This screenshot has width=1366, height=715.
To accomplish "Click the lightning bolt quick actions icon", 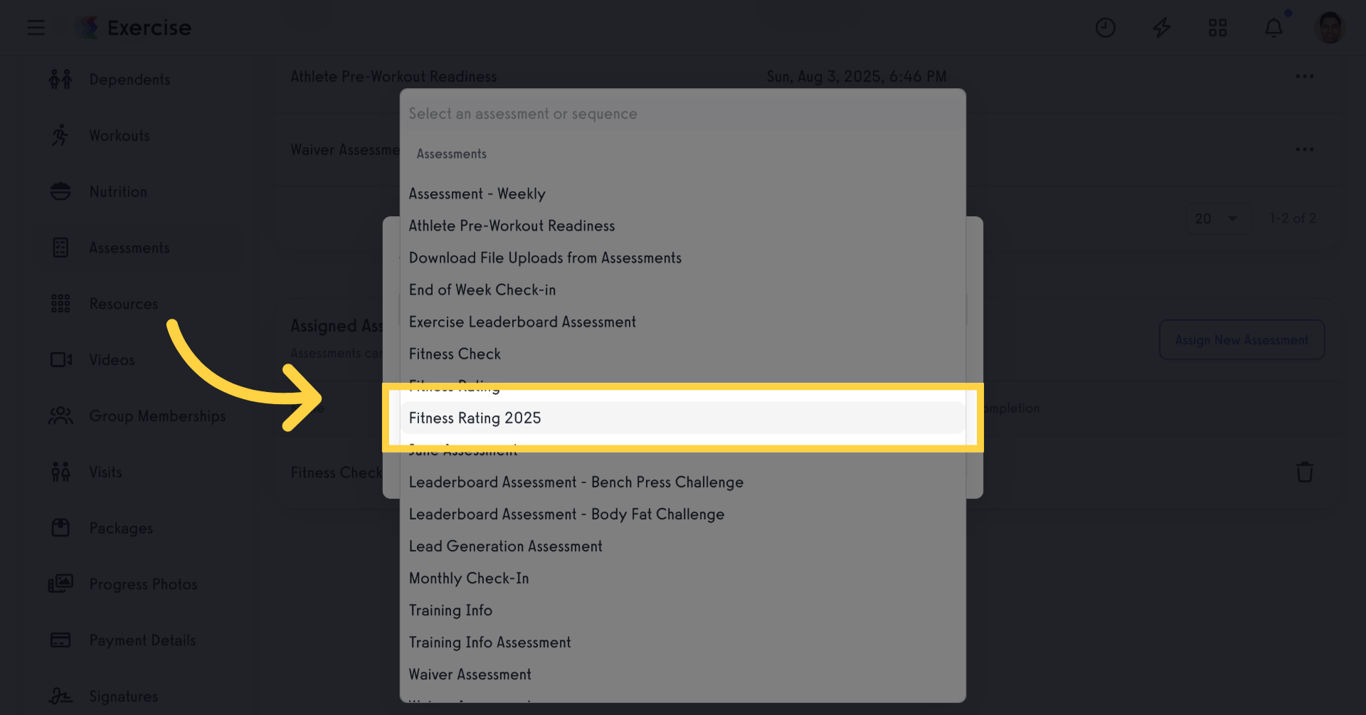I will click(x=1161, y=27).
